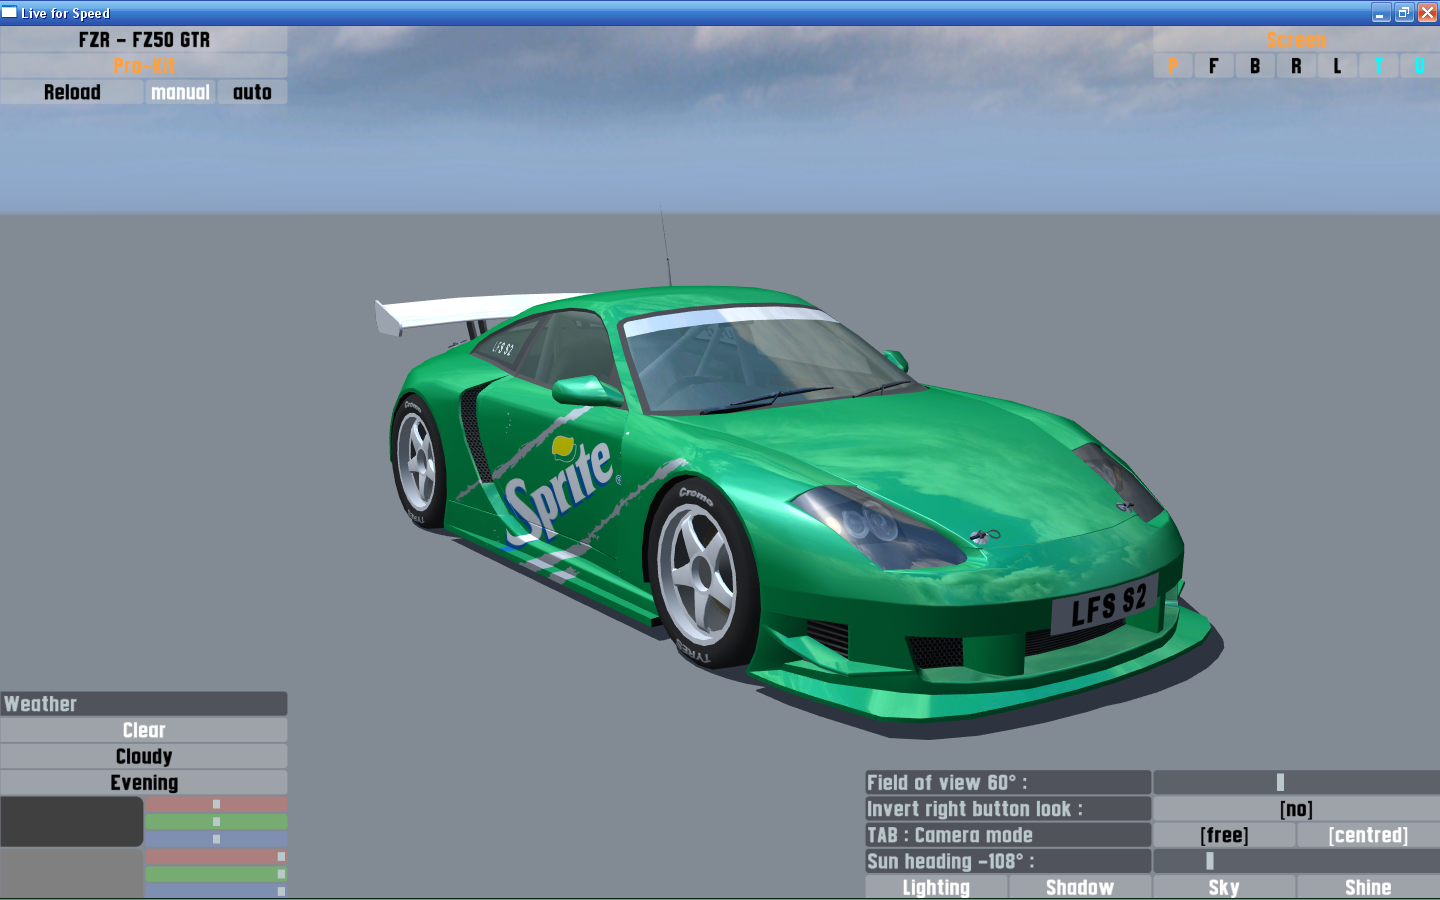Choose the L view button
The height and width of the screenshot is (900, 1440).
pos(1337,66)
